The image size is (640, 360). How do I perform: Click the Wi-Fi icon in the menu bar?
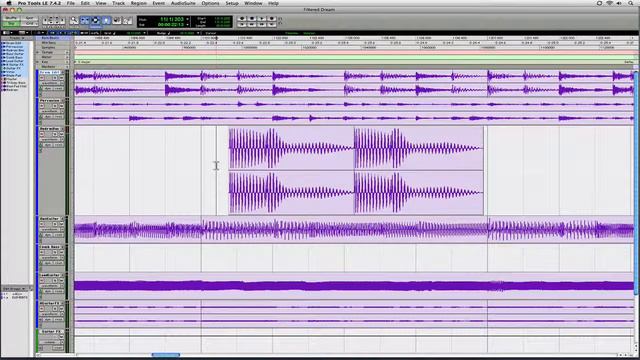(609, 3)
